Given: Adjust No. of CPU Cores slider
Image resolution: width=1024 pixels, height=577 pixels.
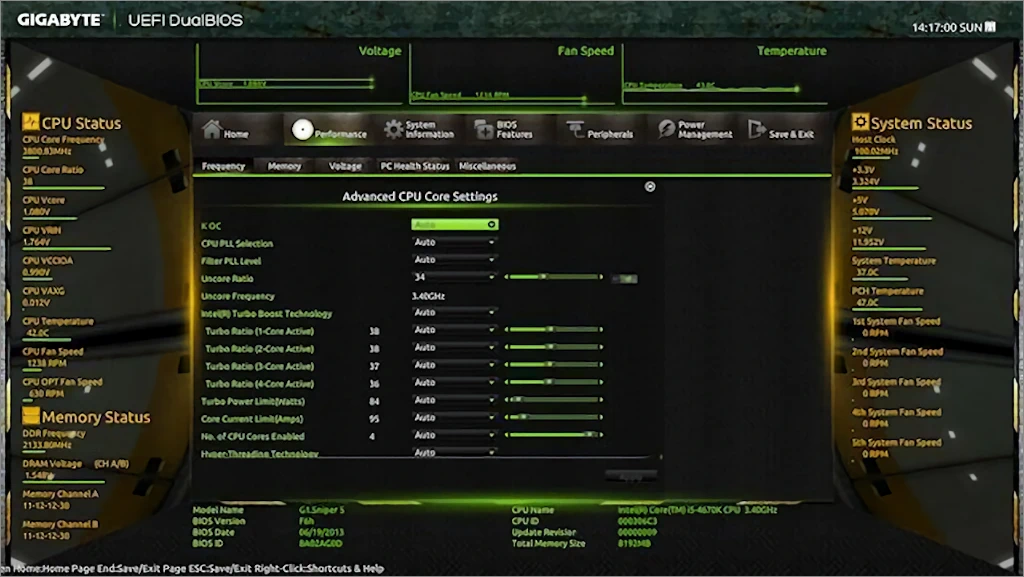Looking at the screenshot, I should tap(554, 435).
